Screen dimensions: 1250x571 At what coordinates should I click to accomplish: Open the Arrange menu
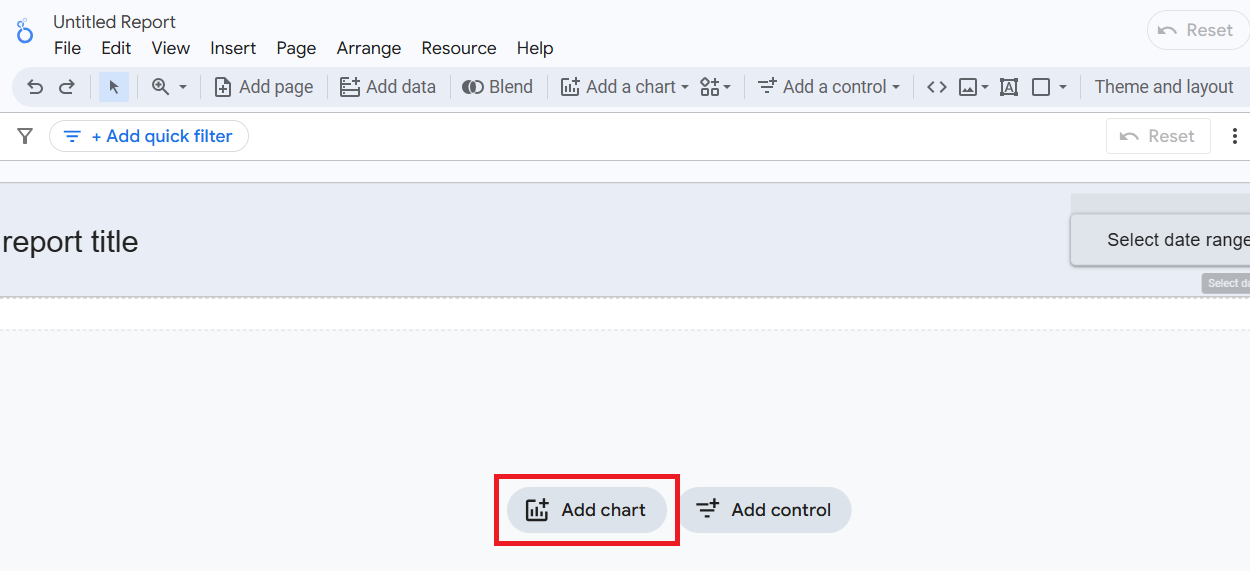click(369, 48)
